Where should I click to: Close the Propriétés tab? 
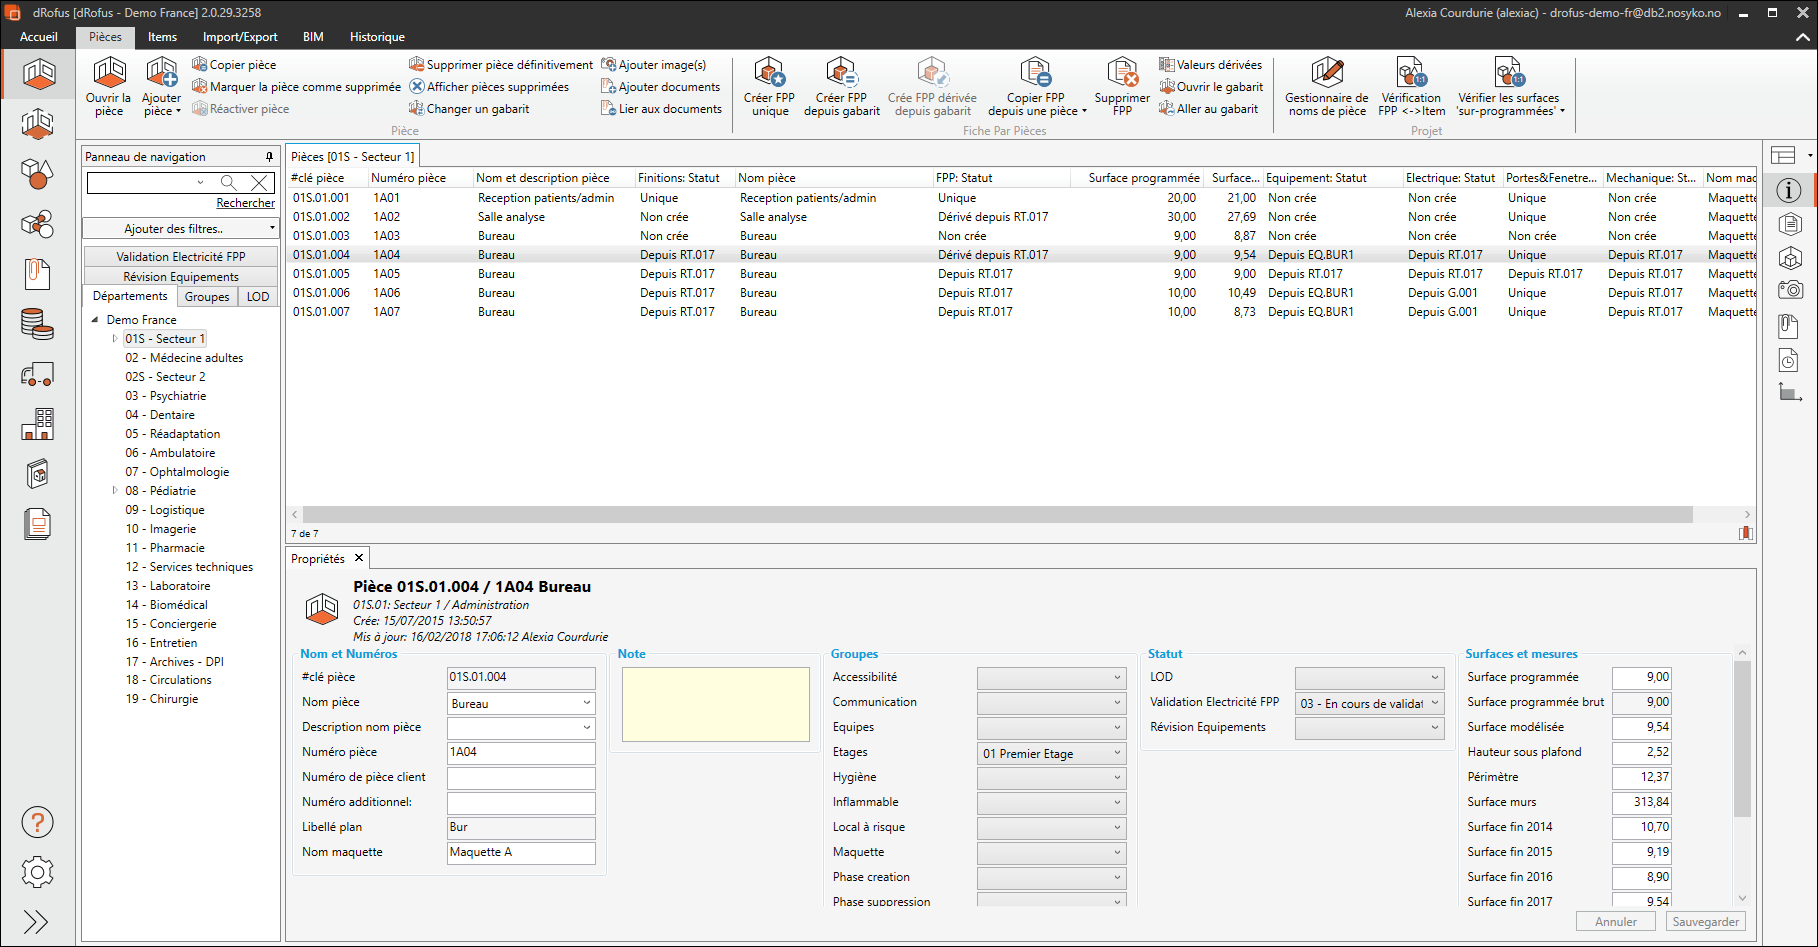pos(359,558)
